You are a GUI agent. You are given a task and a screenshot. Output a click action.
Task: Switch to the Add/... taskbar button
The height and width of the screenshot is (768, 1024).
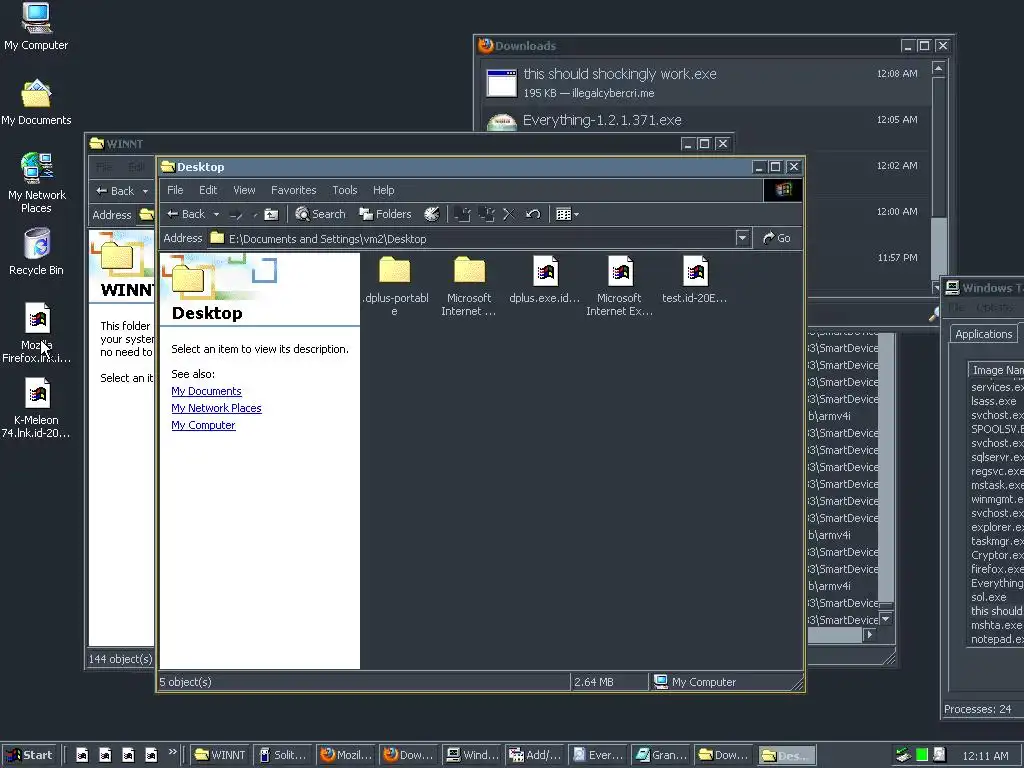pos(536,755)
